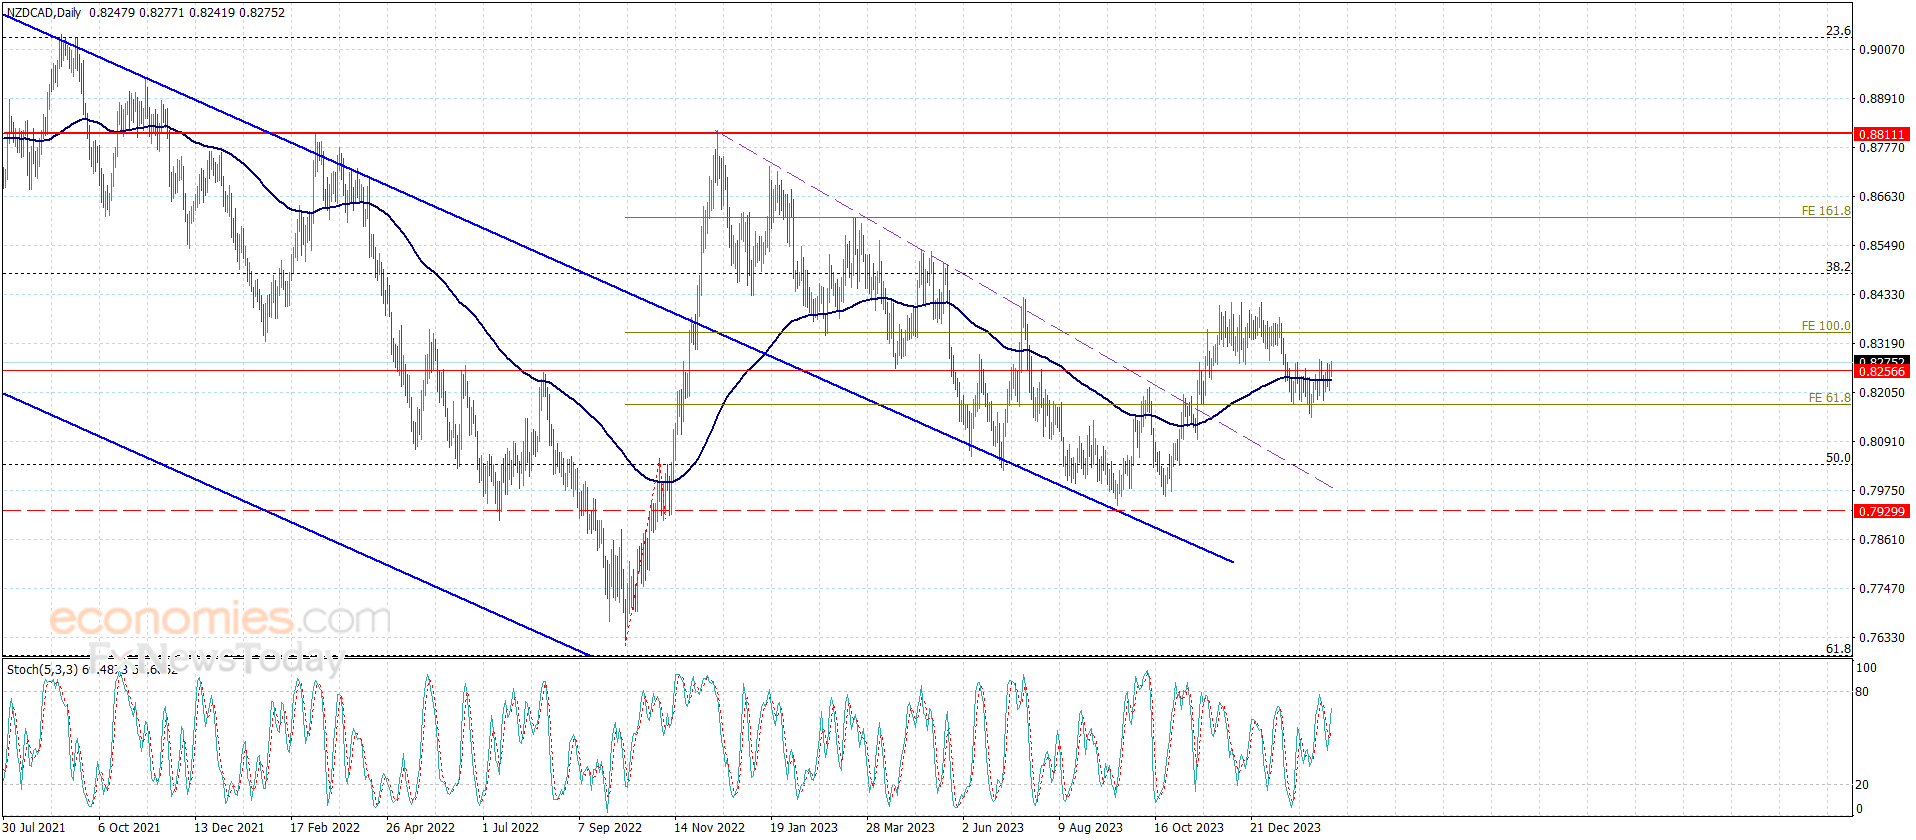This screenshot has width=1916, height=840.
Task: Click the red 0.82566 price tag
Action: tap(1881, 372)
